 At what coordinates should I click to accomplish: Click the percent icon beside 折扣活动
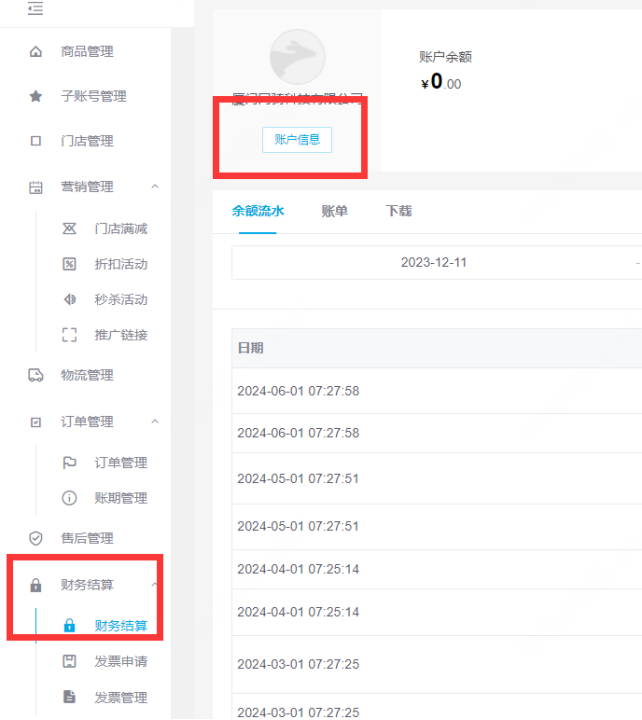coord(70,264)
